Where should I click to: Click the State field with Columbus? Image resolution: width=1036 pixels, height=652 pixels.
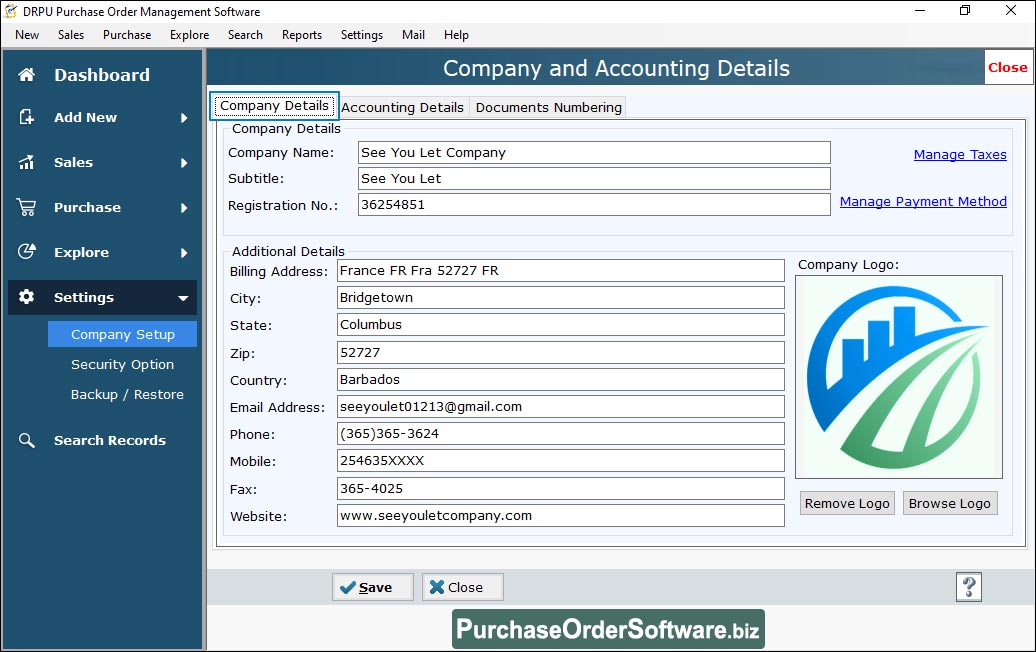560,324
